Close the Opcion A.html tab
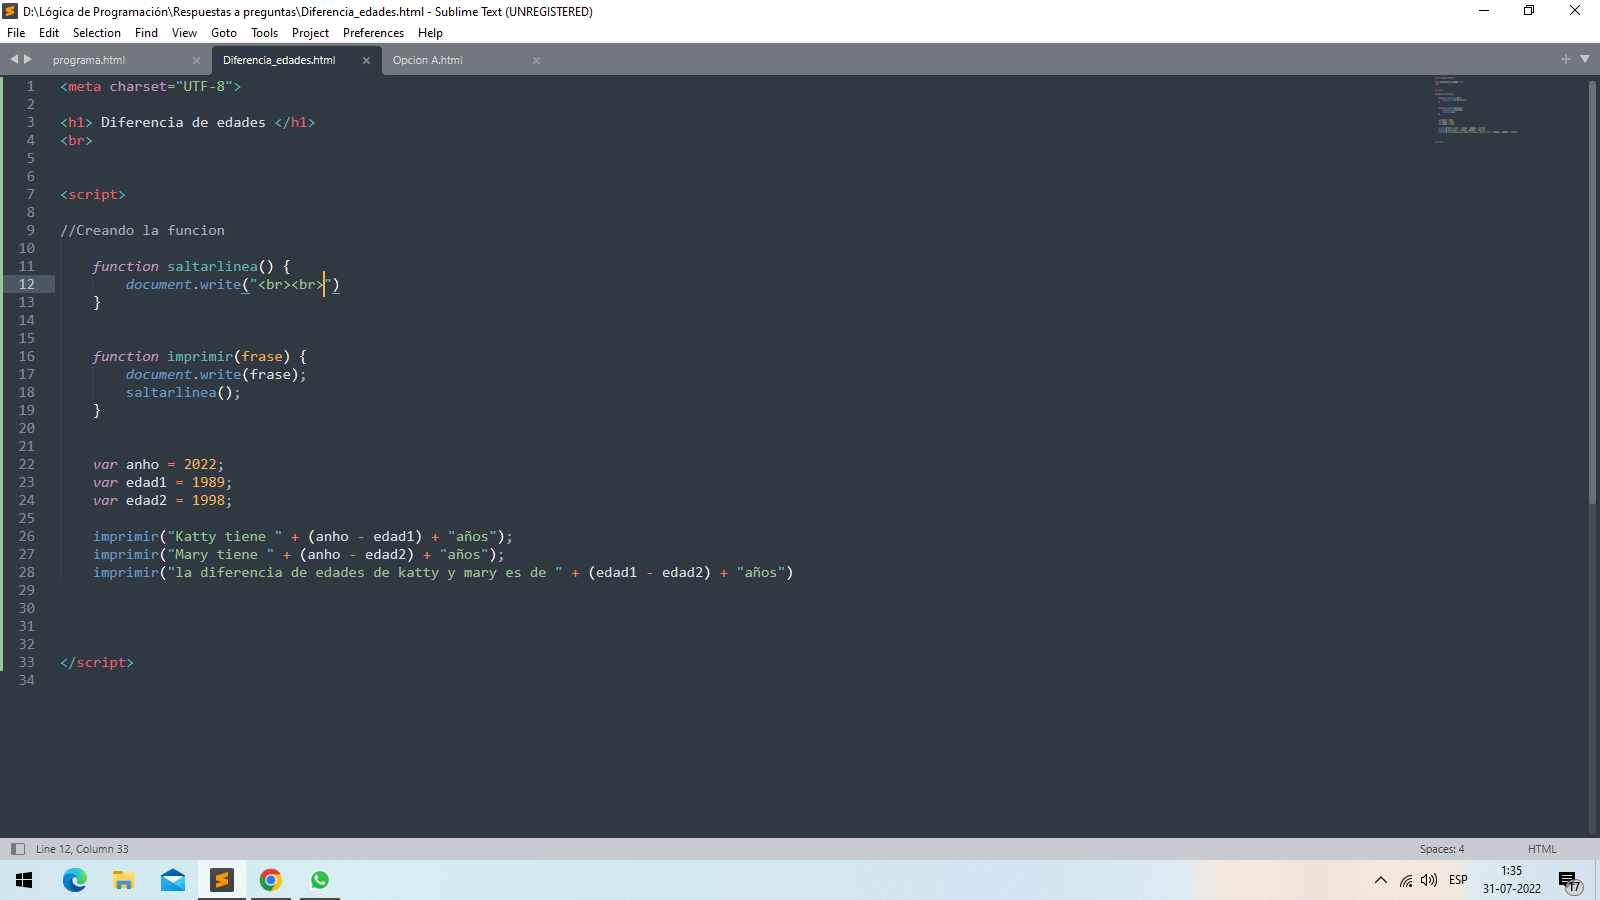 coord(536,61)
